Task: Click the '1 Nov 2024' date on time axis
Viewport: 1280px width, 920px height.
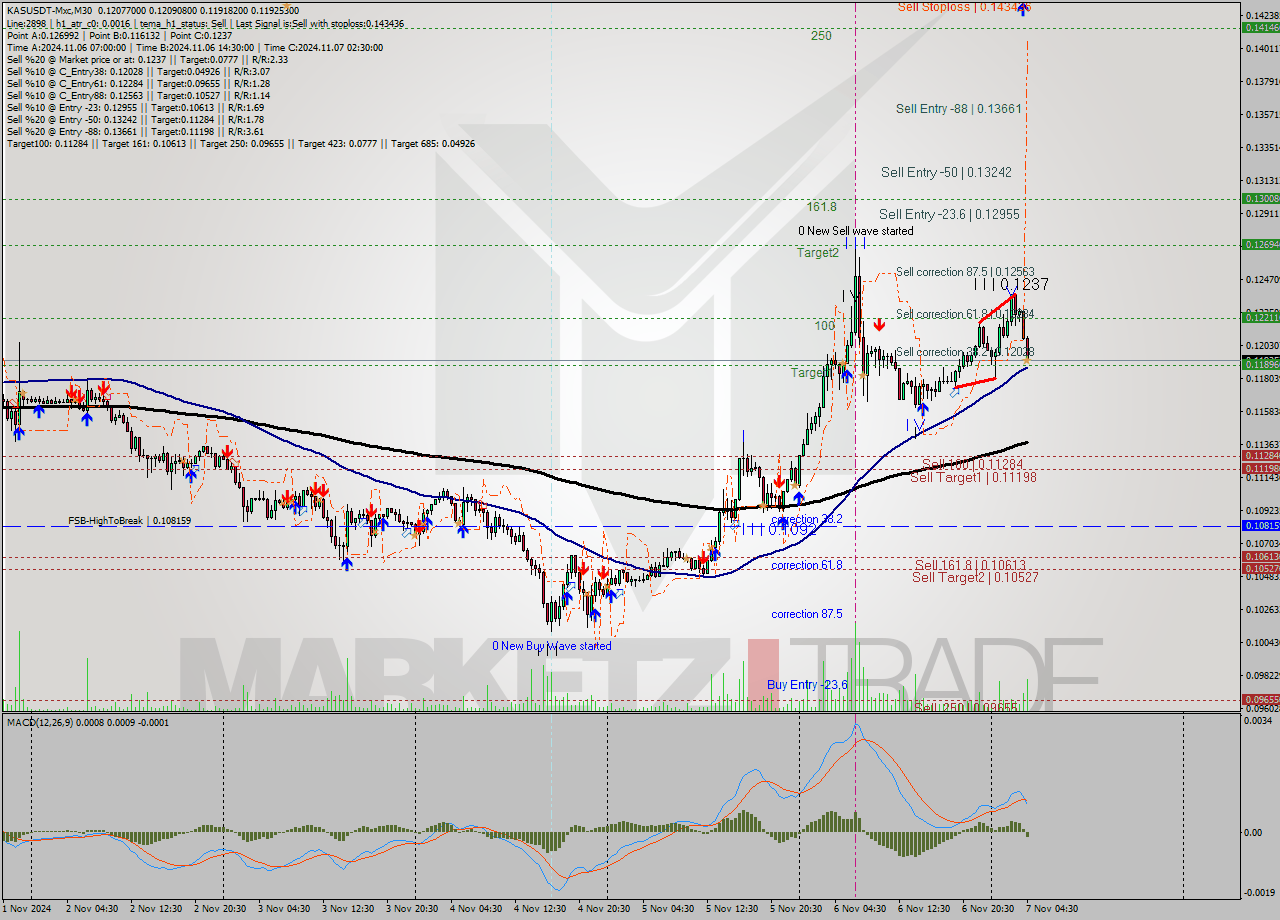Action: [x=27, y=909]
